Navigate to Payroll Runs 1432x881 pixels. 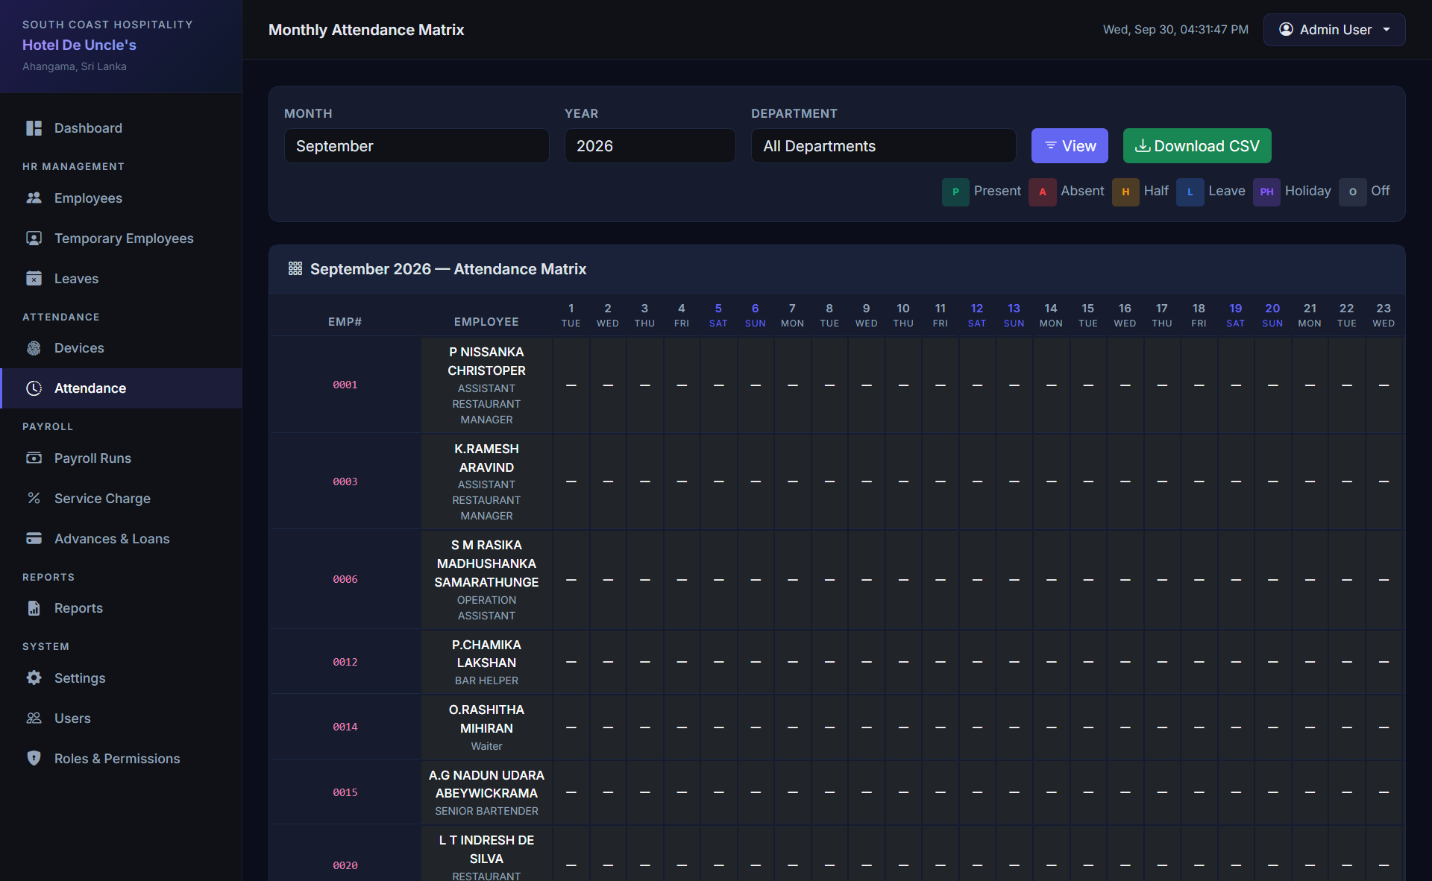121,458
